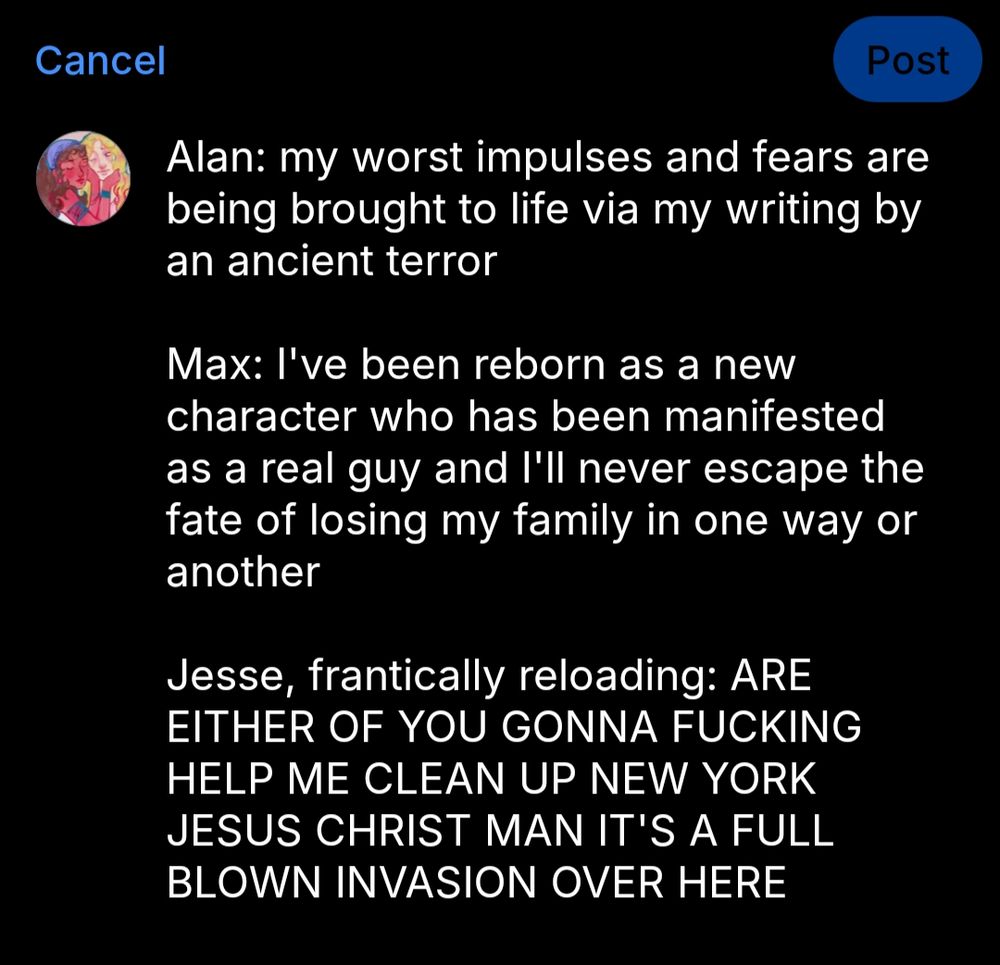Publish the draft with the Post button

click(907, 60)
